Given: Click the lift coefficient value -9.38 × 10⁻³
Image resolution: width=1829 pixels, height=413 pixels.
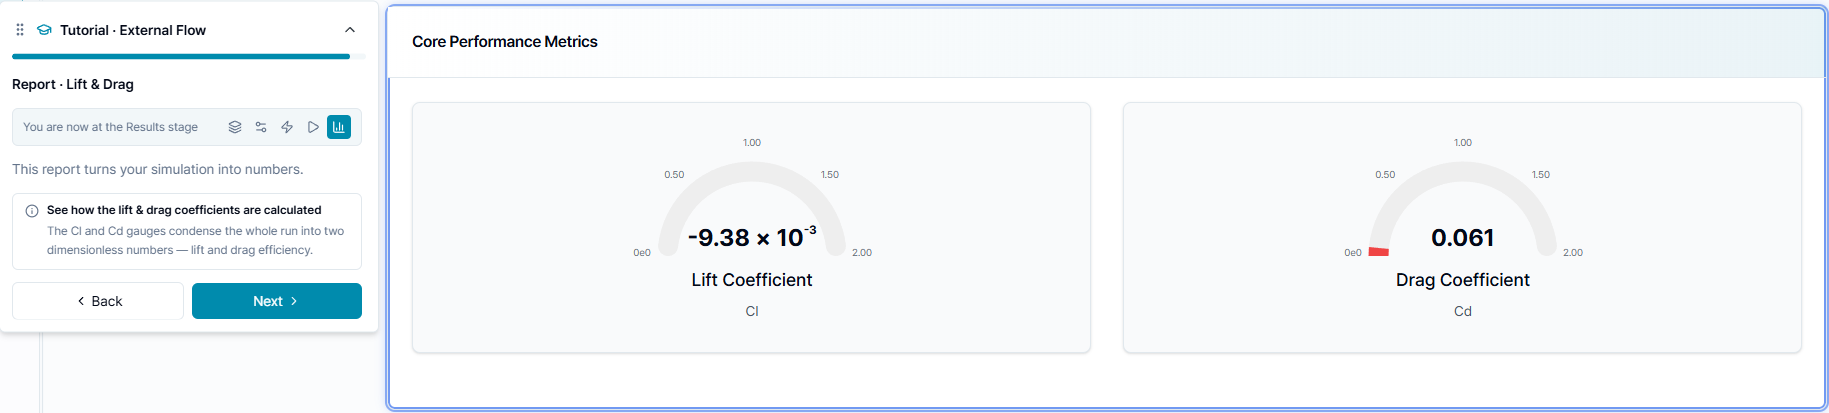Looking at the screenshot, I should 752,237.
